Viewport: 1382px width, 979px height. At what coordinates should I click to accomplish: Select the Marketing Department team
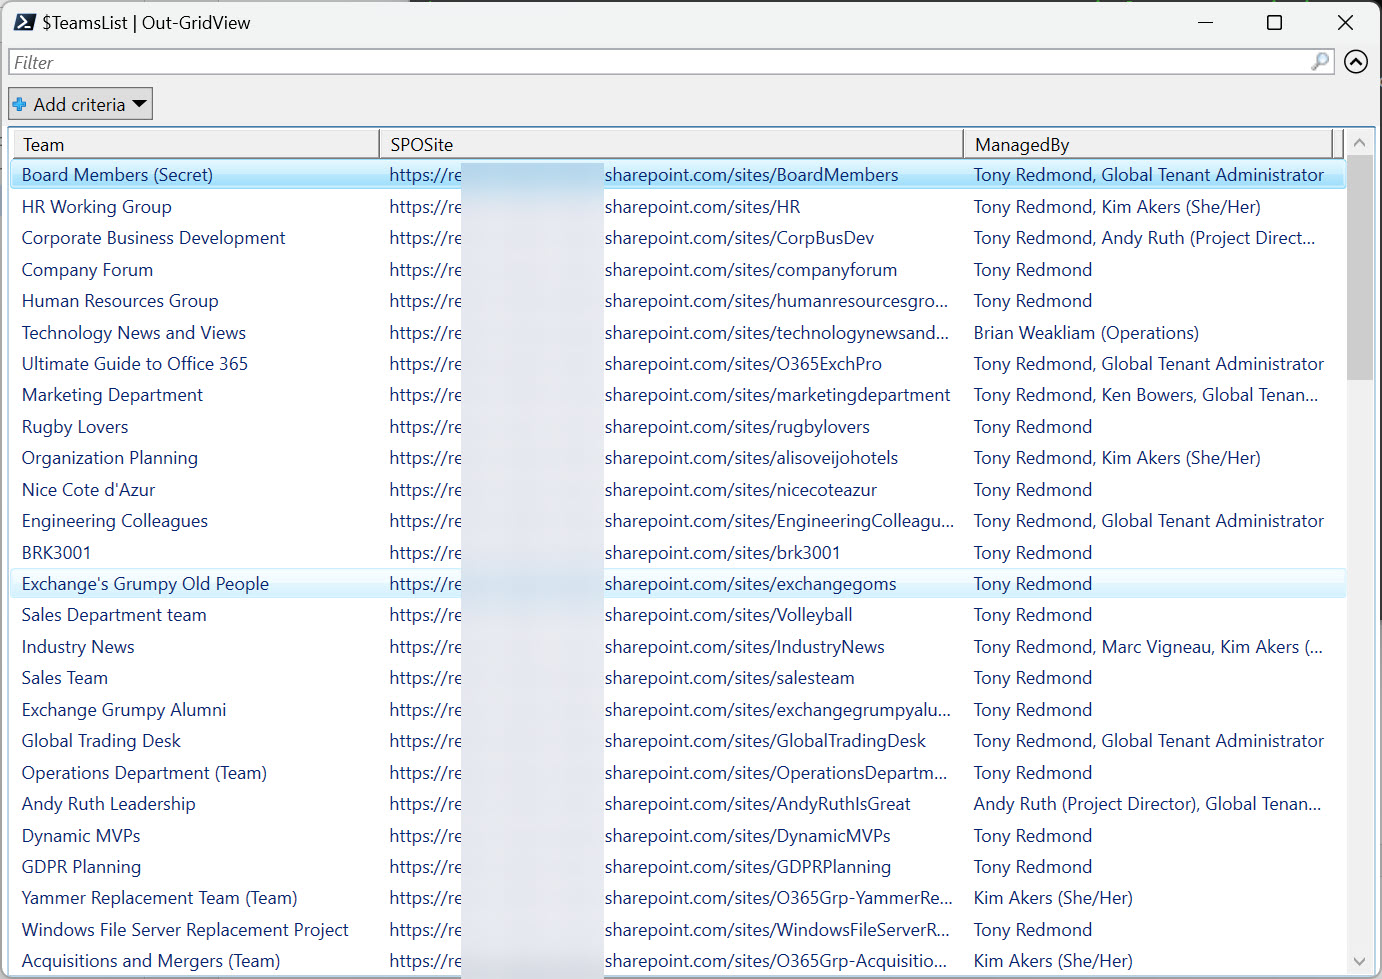pos(112,395)
